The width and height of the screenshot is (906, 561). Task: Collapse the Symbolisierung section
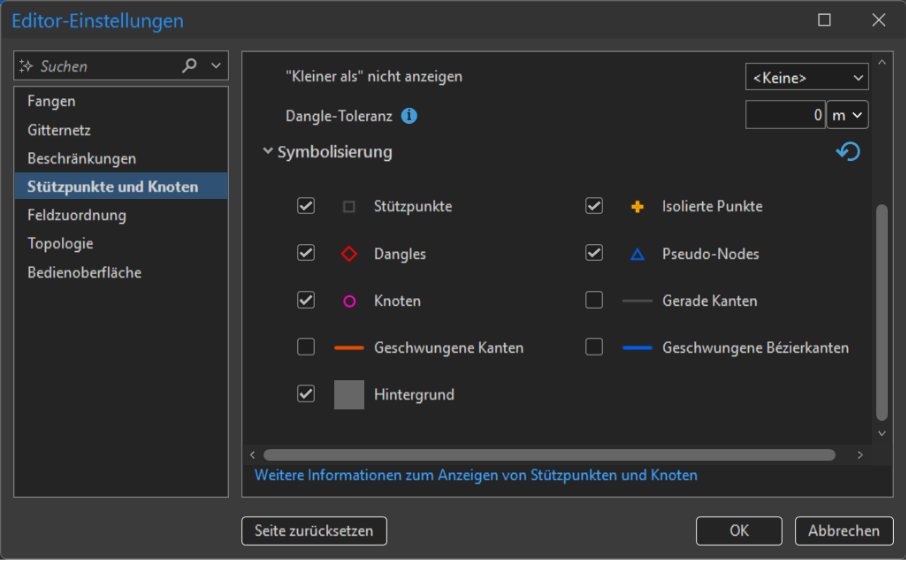[268, 151]
